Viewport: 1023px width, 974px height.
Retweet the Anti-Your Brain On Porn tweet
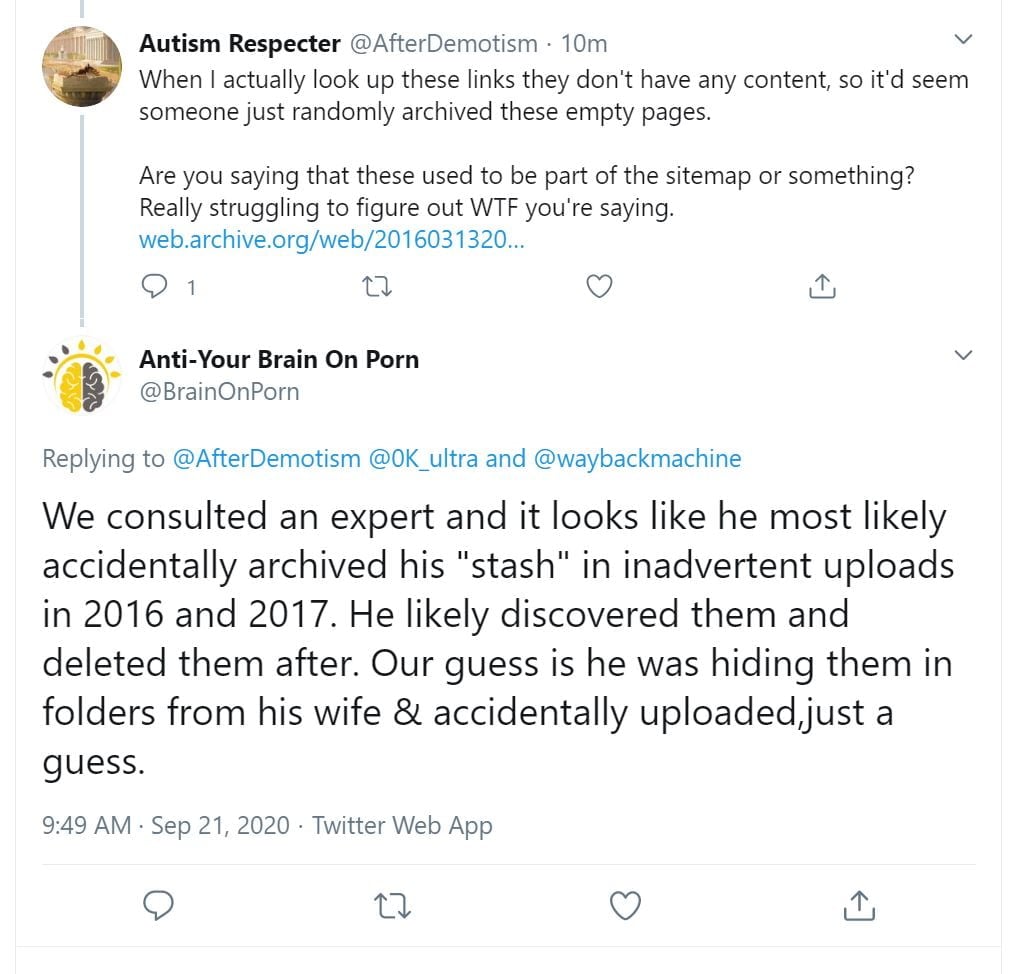(391, 906)
